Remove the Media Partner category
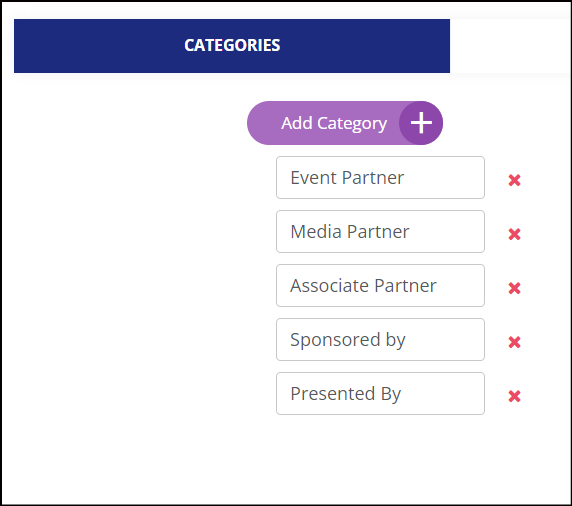The width and height of the screenshot is (572, 506). (514, 234)
